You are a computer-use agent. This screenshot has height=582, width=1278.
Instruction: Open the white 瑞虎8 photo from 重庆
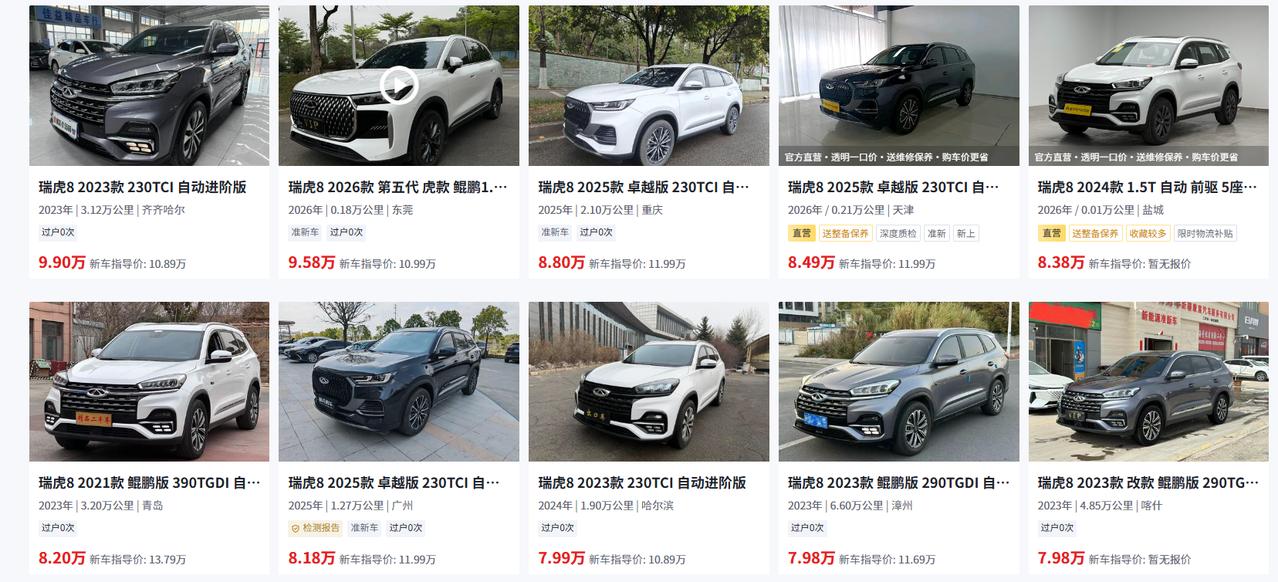[x=649, y=85]
